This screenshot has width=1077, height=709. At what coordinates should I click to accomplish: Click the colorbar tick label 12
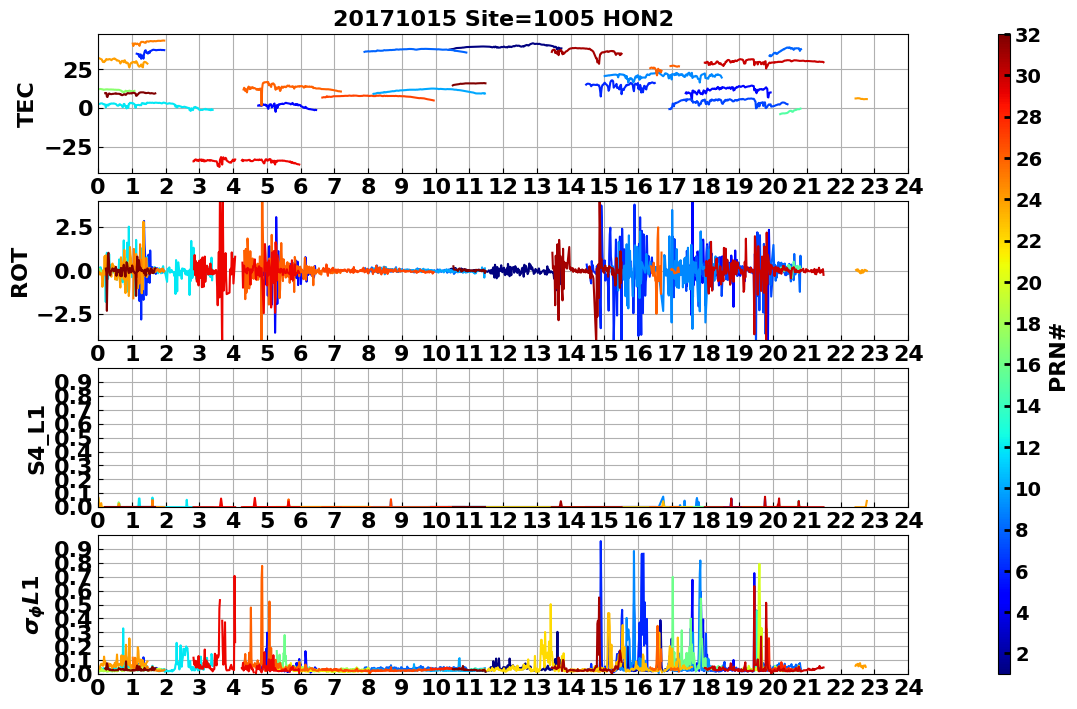[1028, 447]
